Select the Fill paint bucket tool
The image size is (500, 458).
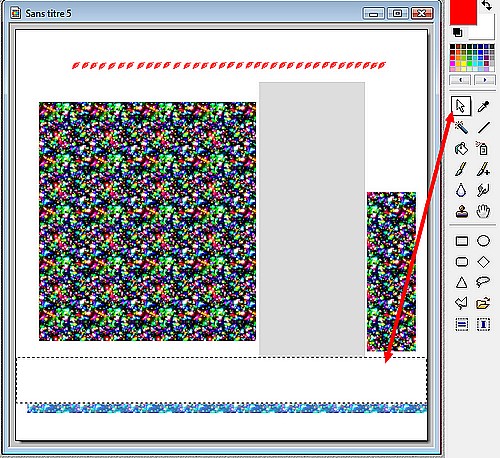tap(461, 148)
